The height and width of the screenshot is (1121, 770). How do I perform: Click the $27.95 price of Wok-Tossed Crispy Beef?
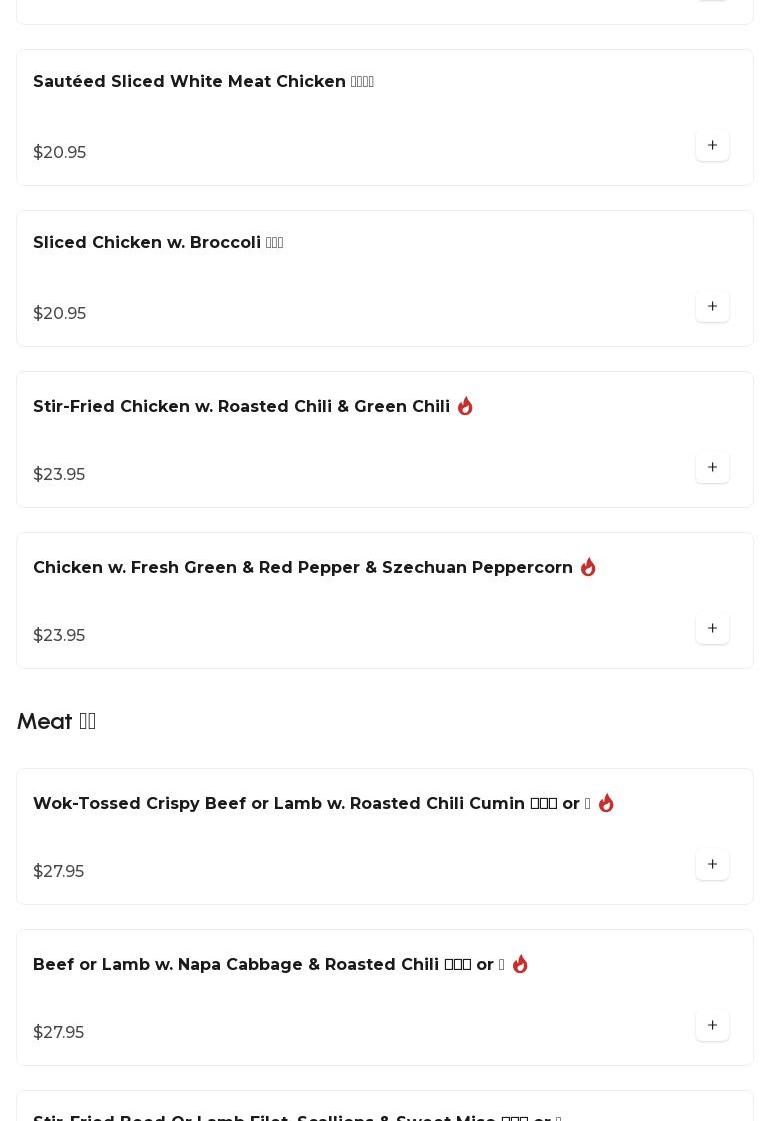(x=59, y=871)
